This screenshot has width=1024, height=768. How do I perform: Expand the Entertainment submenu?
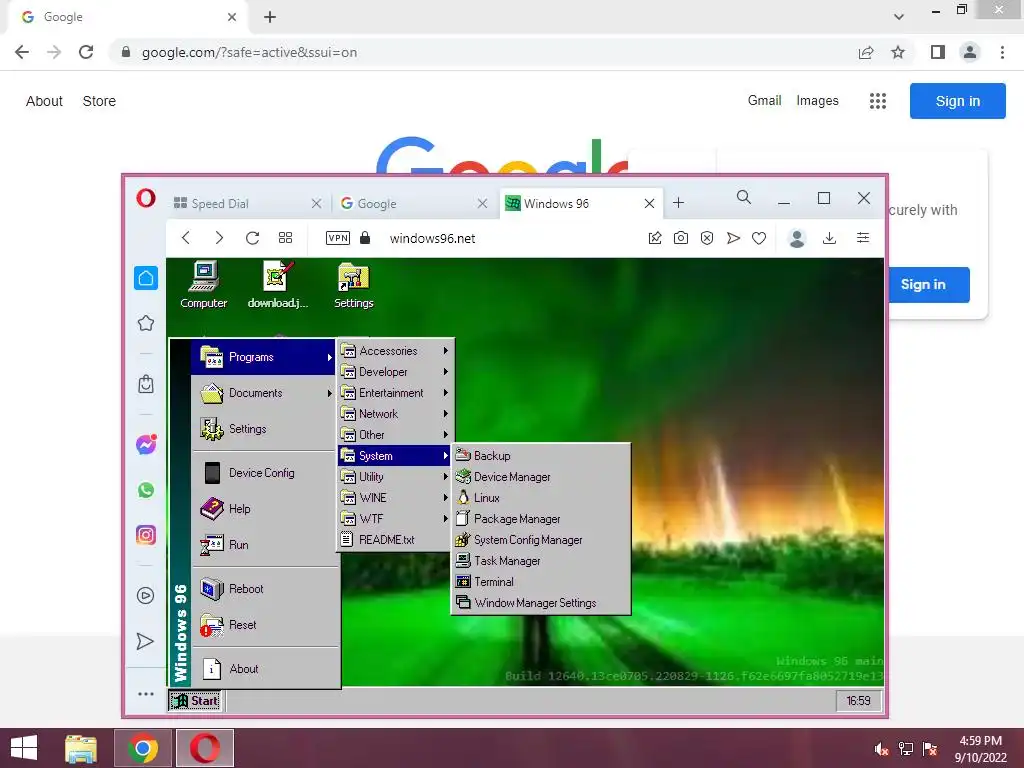tap(395, 392)
